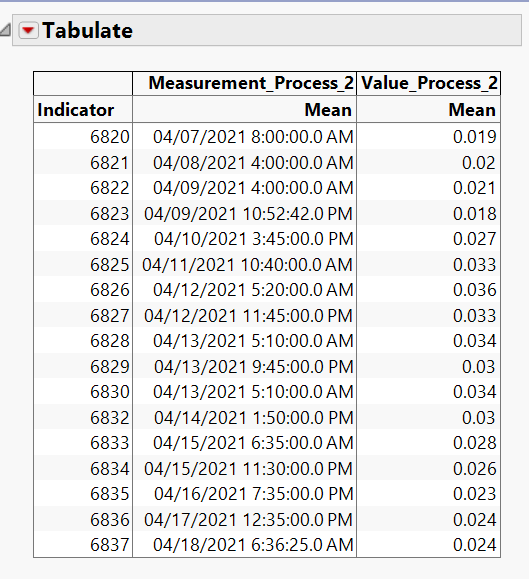Select Indicator 6823 row label
This screenshot has width=529, height=579.
(x=110, y=214)
